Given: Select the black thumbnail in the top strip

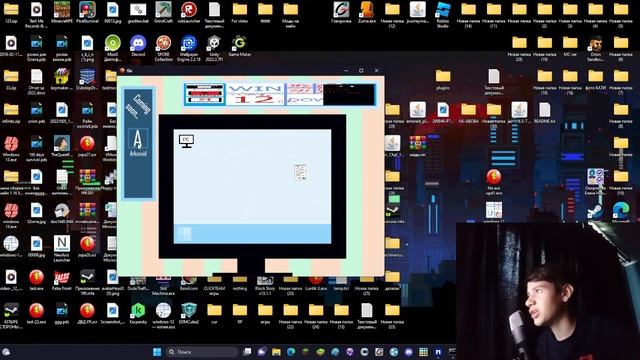Looking at the screenshot, I should 349,94.
